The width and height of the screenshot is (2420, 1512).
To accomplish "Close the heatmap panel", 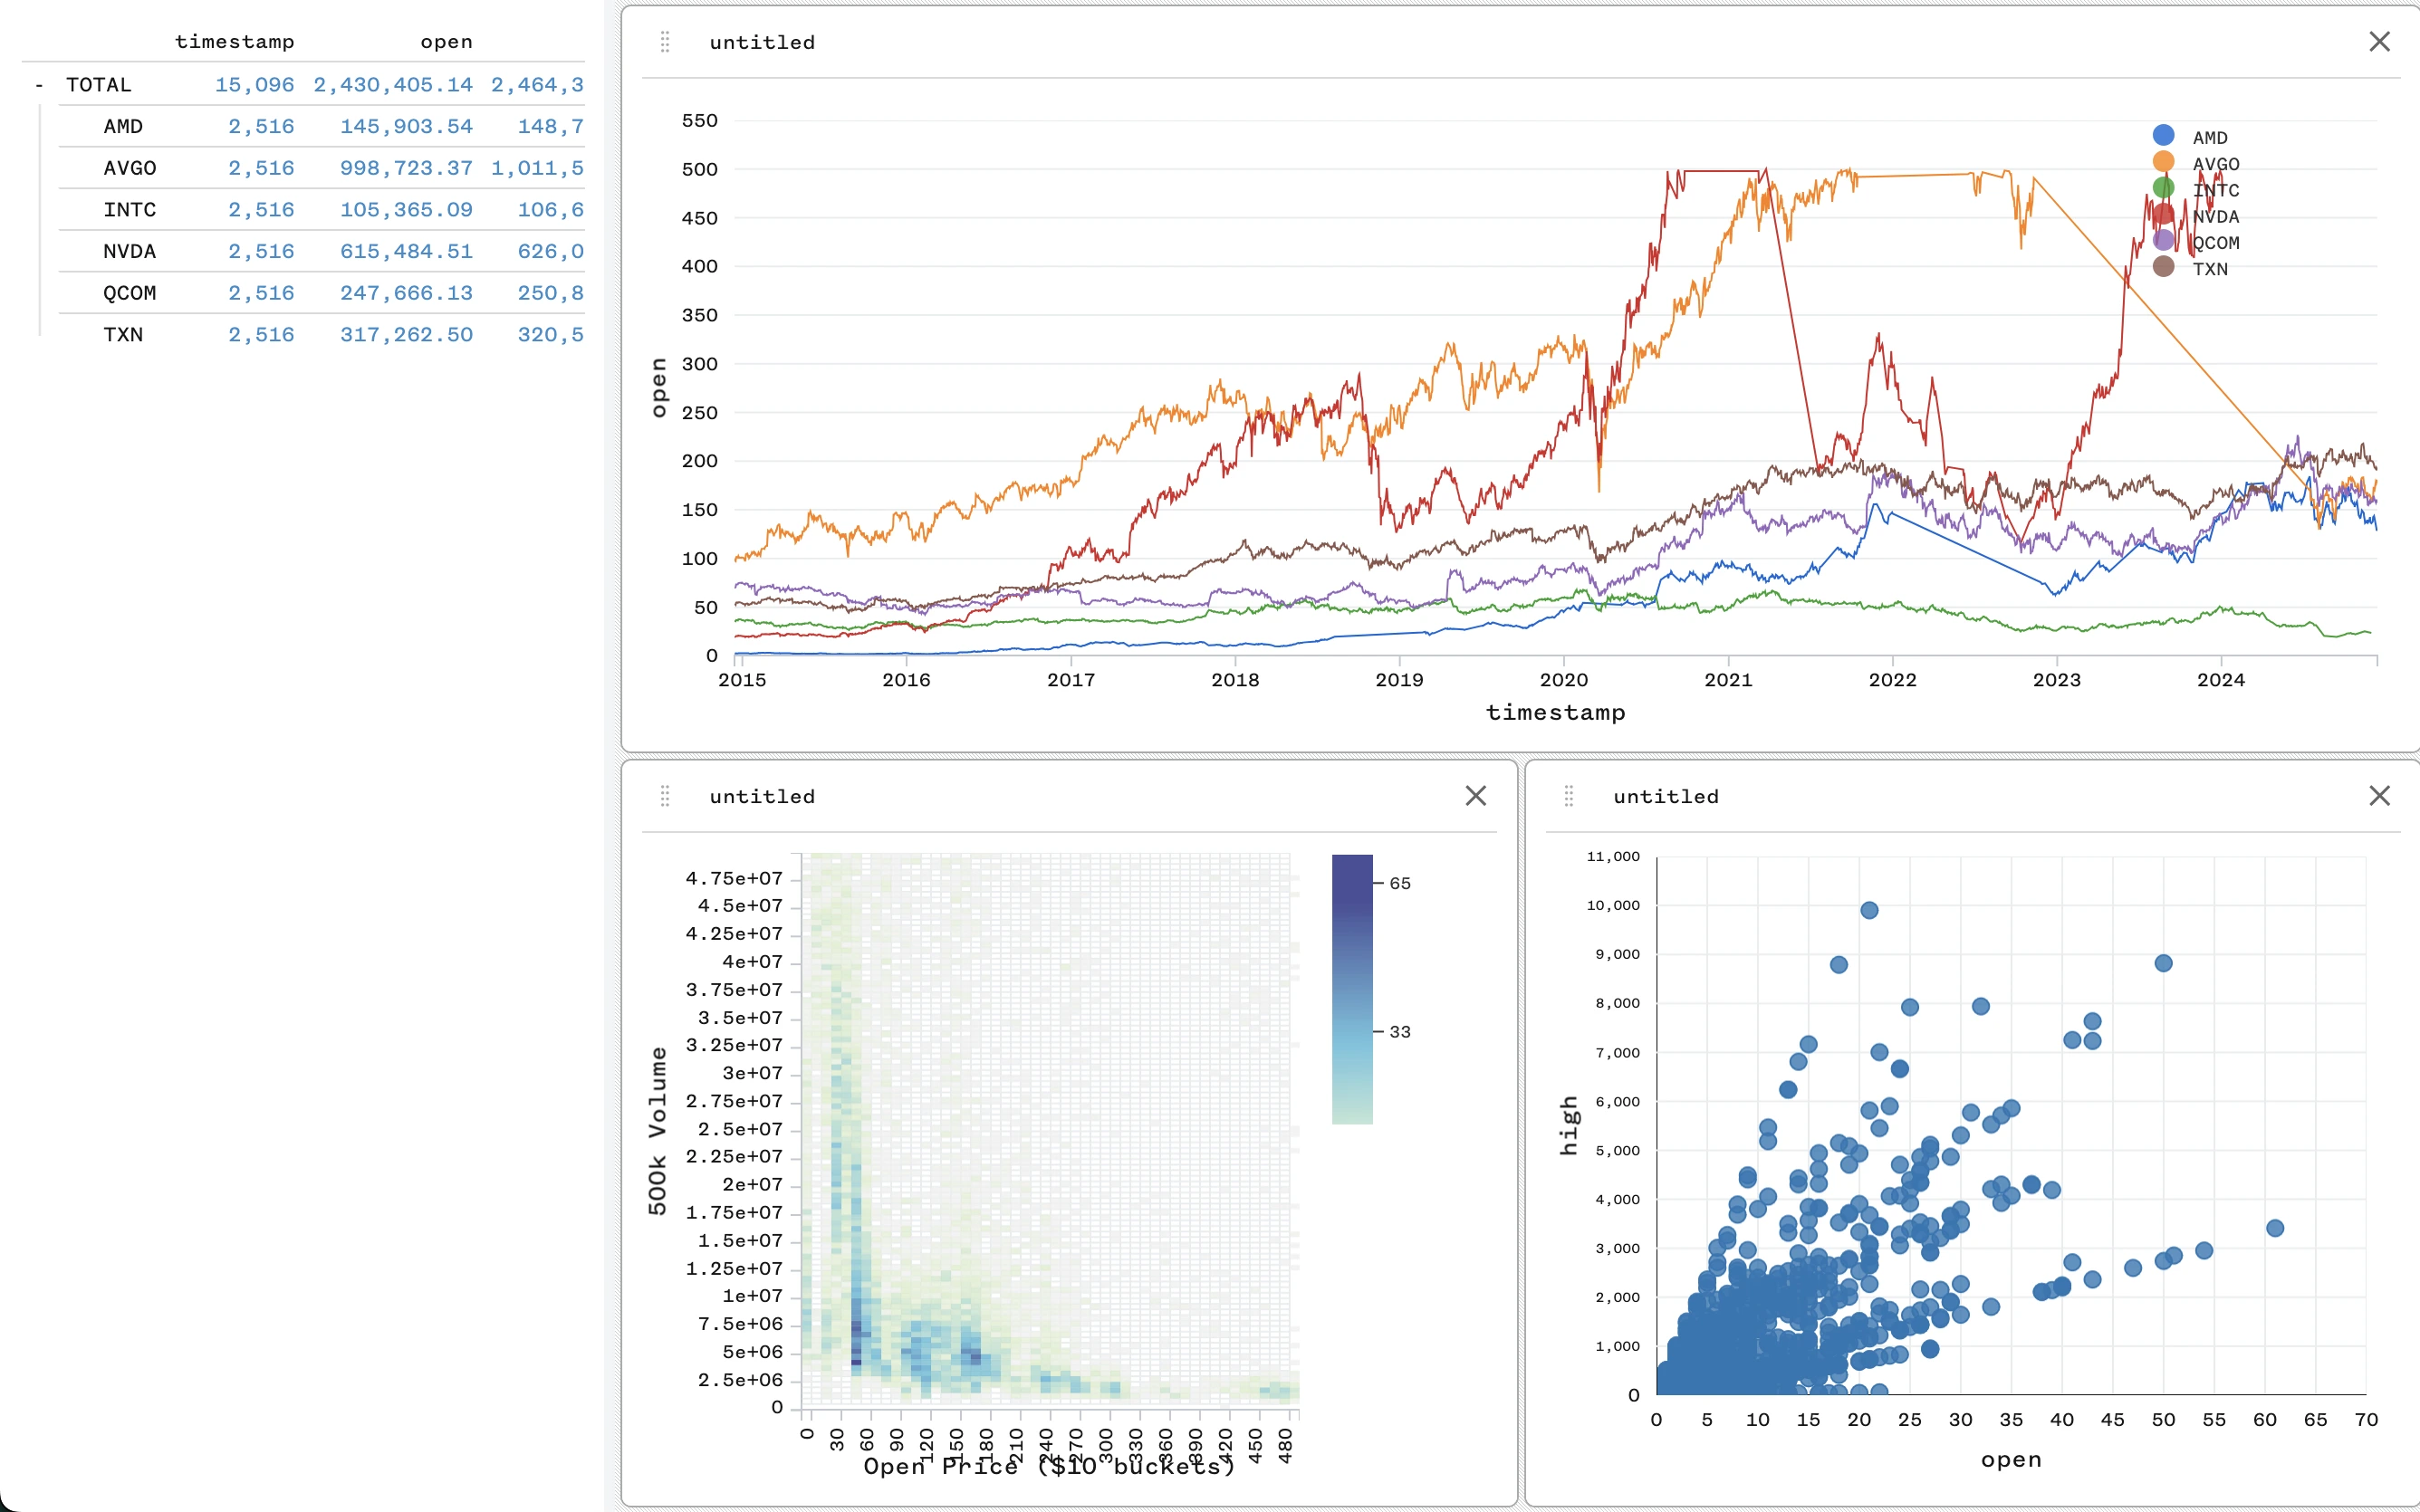I will 1475,796.
